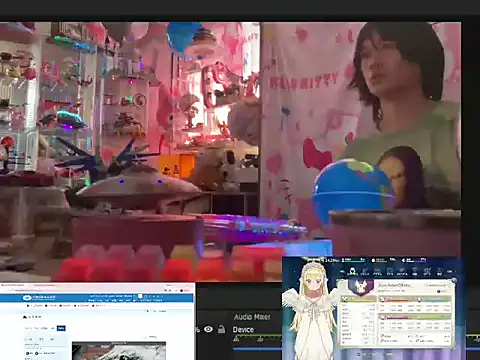Image resolution: width=480 pixels, height=360 pixels.
Task: Click the orange-bar equipment section header
Action: tap(397, 299)
